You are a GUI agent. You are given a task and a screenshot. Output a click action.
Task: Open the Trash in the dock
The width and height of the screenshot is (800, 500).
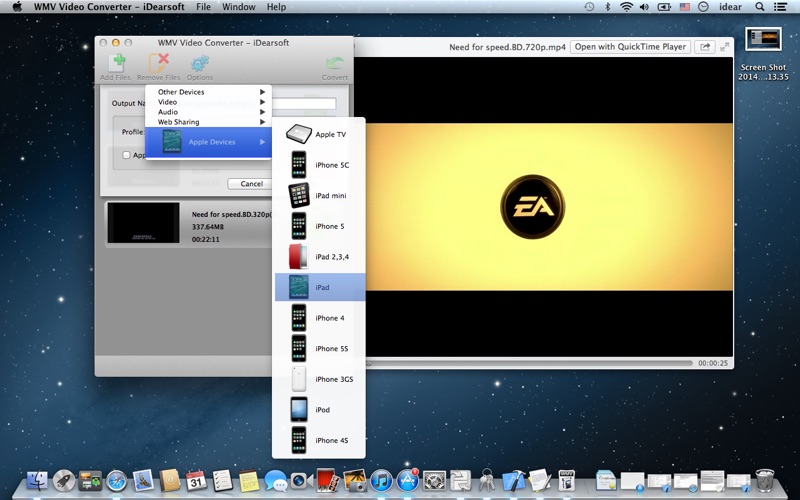(x=764, y=480)
